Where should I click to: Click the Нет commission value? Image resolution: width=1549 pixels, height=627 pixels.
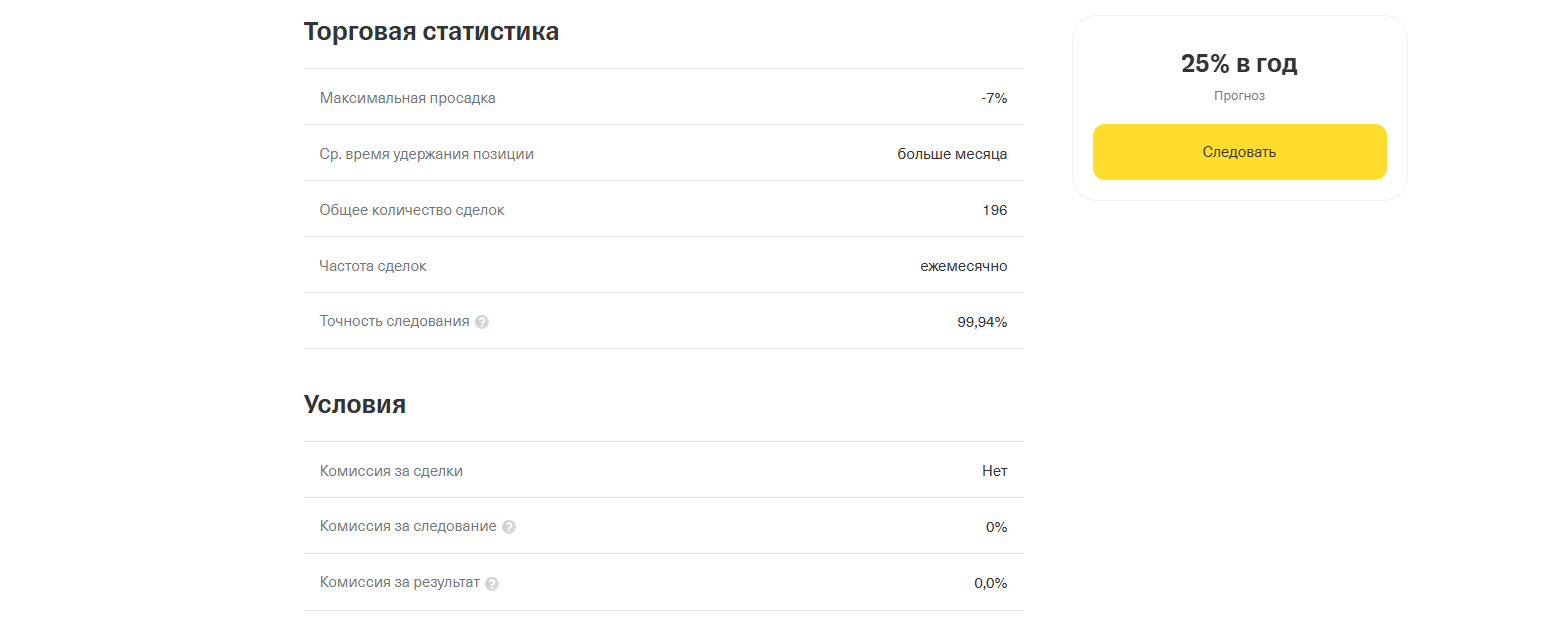[995, 471]
